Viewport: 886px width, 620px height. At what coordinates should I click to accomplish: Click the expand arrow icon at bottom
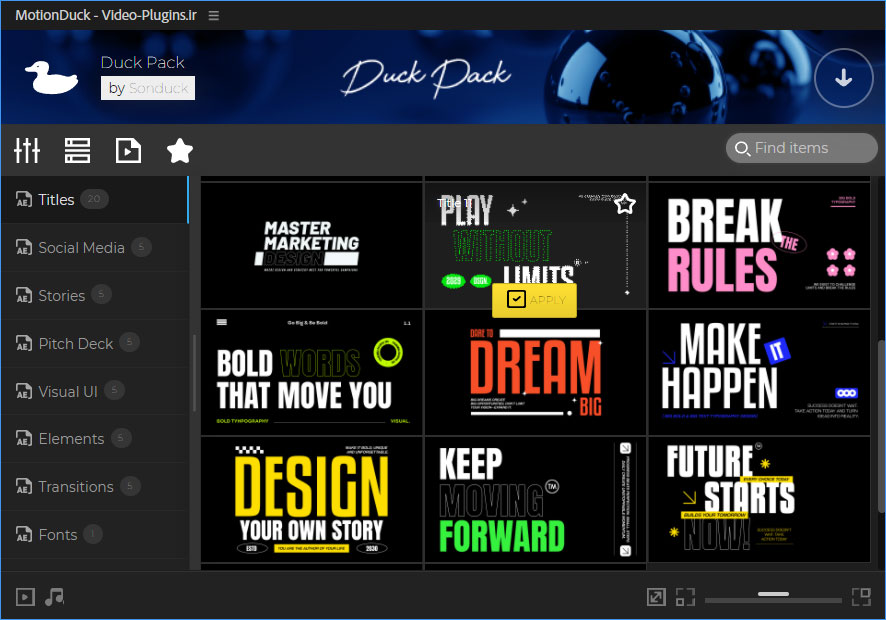click(x=656, y=597)
